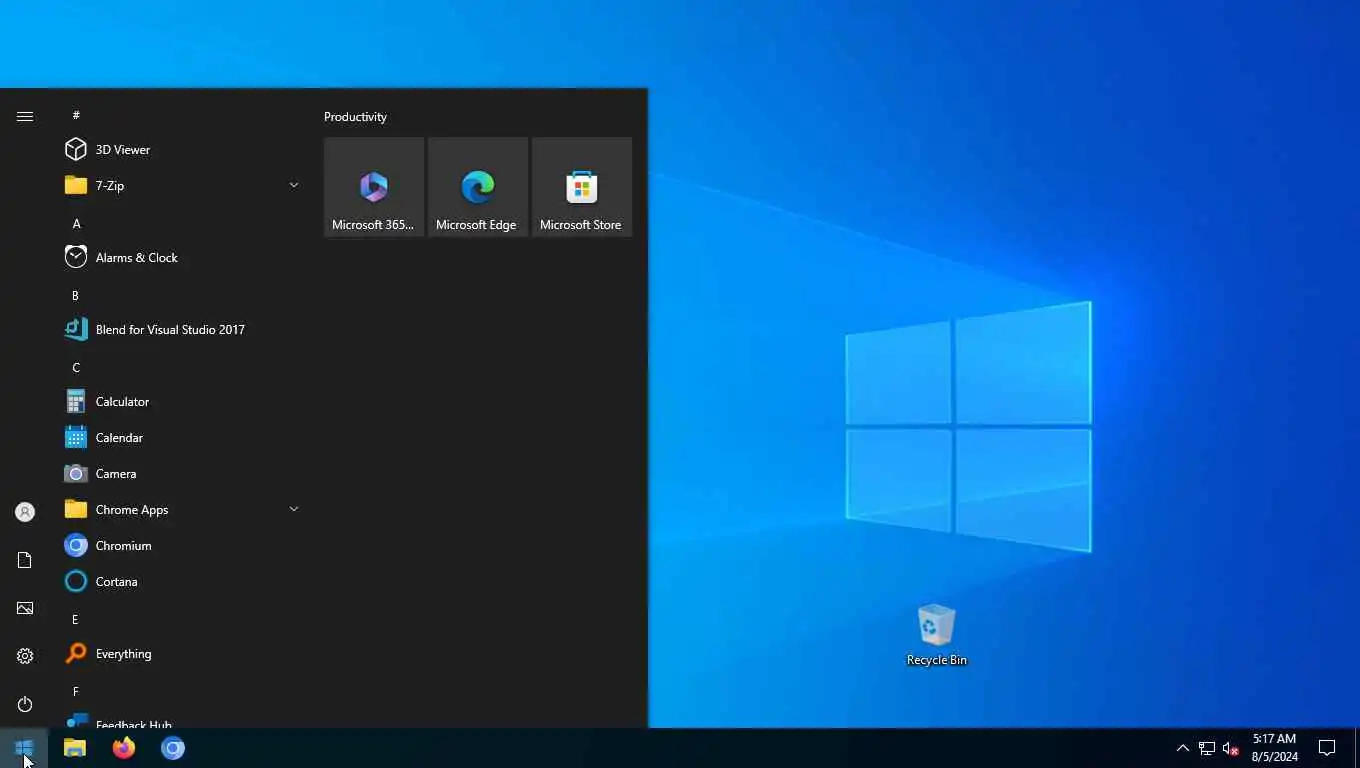
Task: Click the Windows Start button
Action: tap(24, 748)
